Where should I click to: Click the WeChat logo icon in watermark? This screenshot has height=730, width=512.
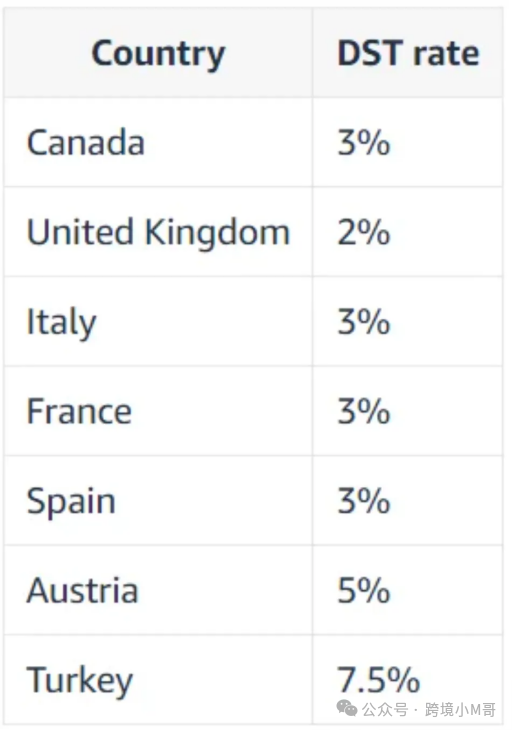tap(347, 709)
